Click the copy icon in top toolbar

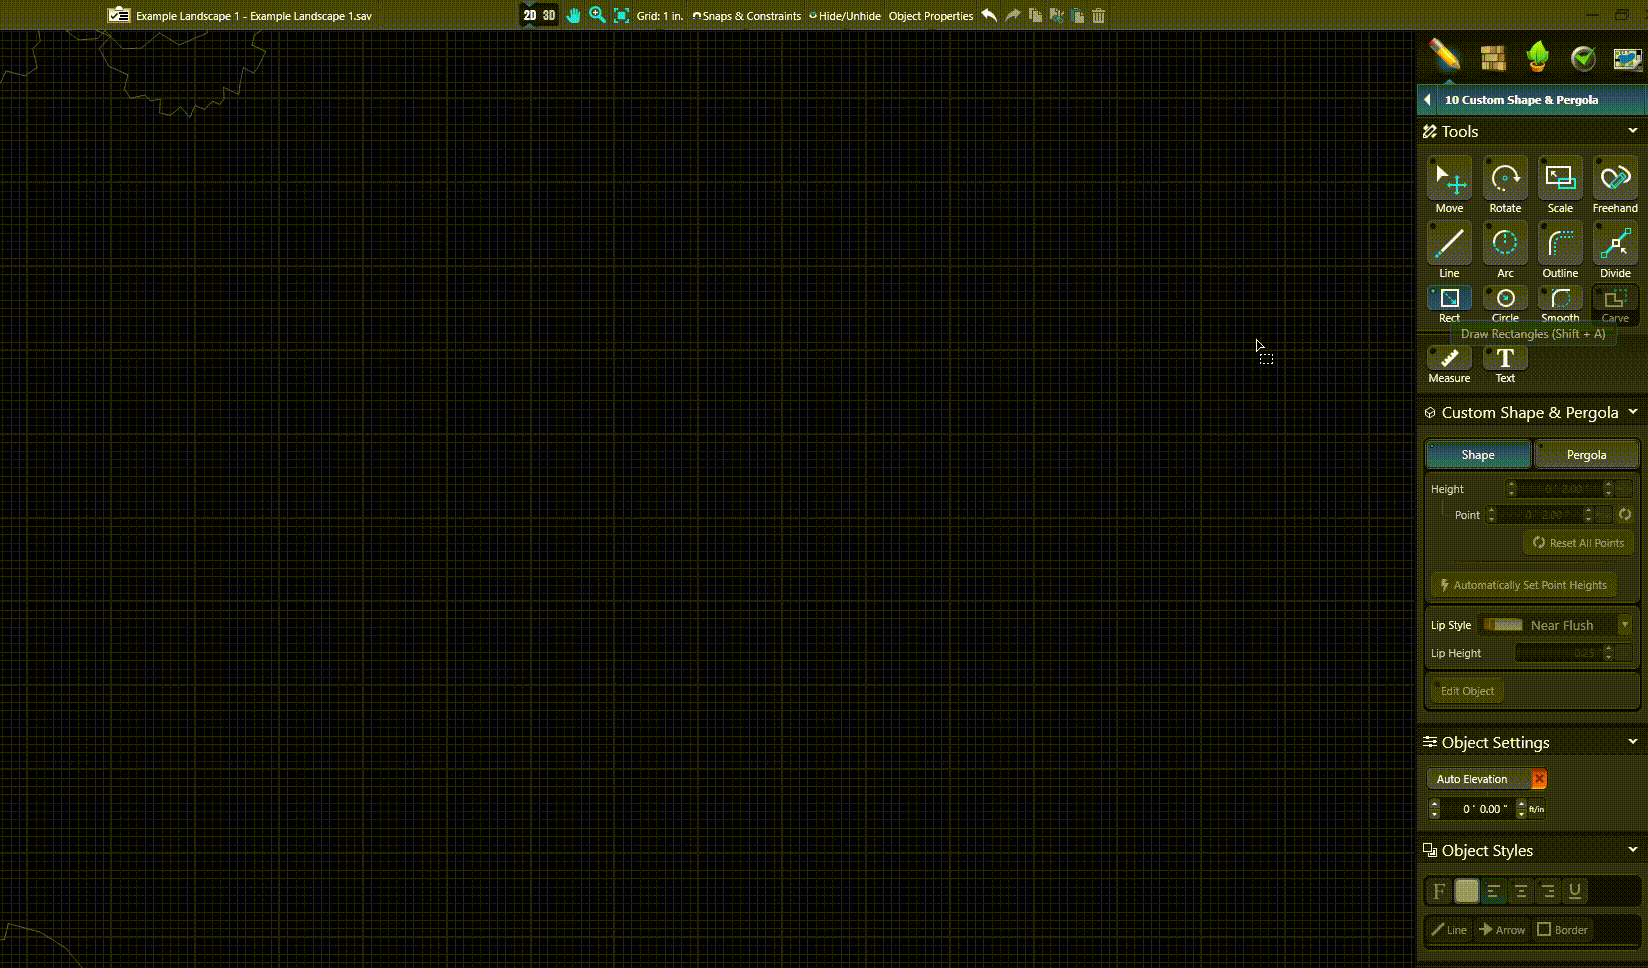click(1035, 15)
